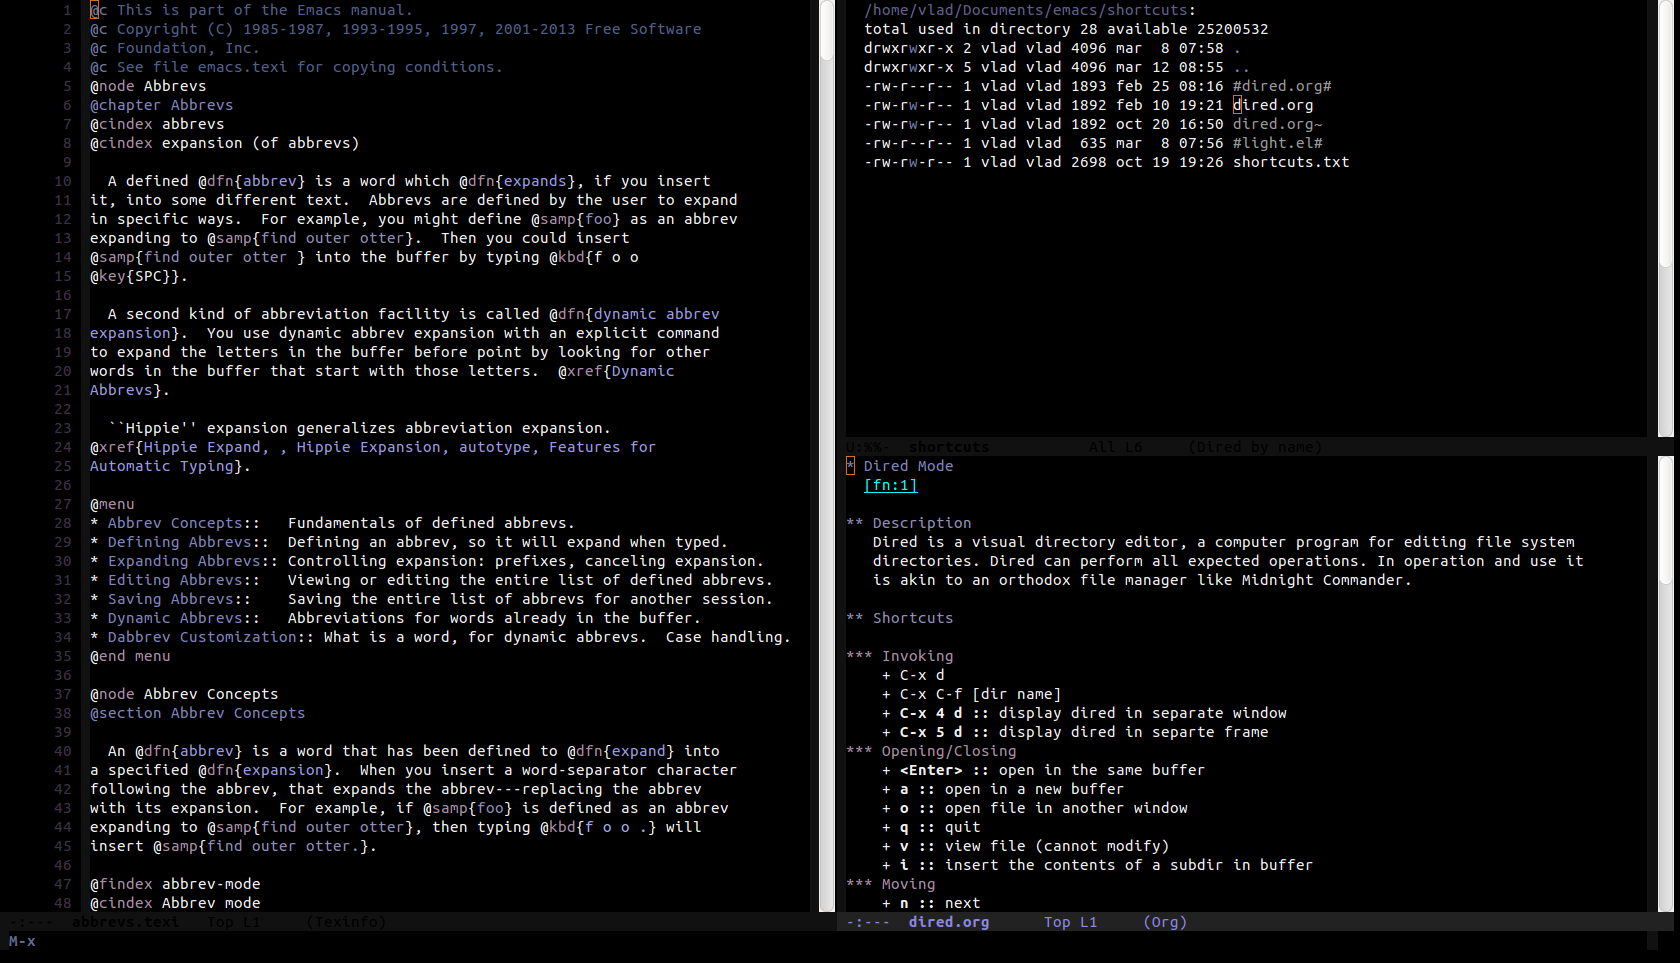Click the '@end menu' line
This screenshot has height=963, width=1680.
[130, 656]
